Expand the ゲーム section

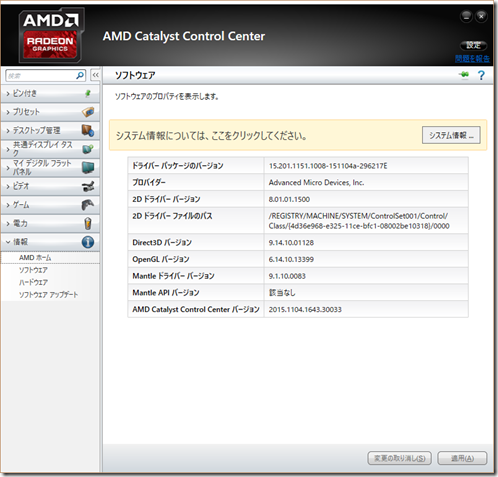[50, 205]
